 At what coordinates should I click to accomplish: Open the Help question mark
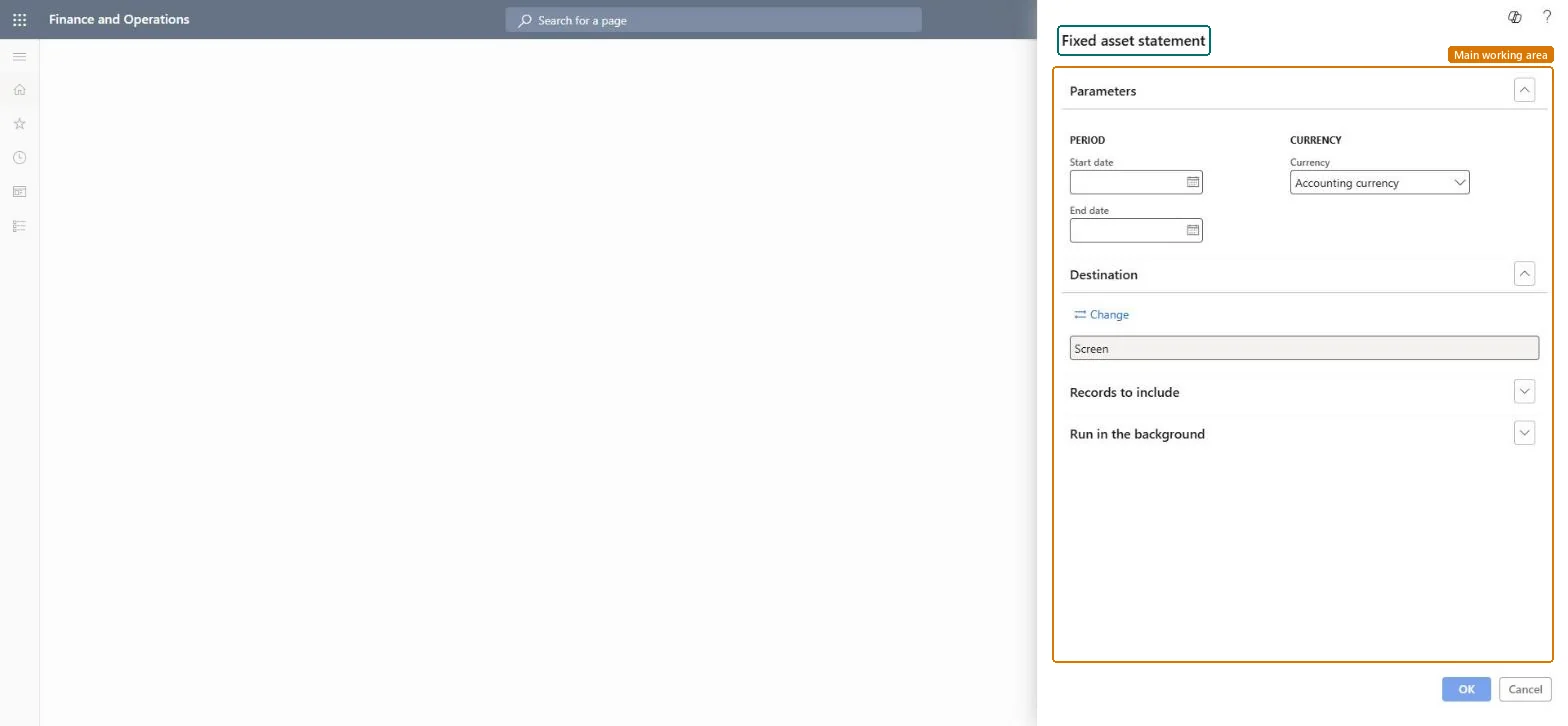[1547, 17]
